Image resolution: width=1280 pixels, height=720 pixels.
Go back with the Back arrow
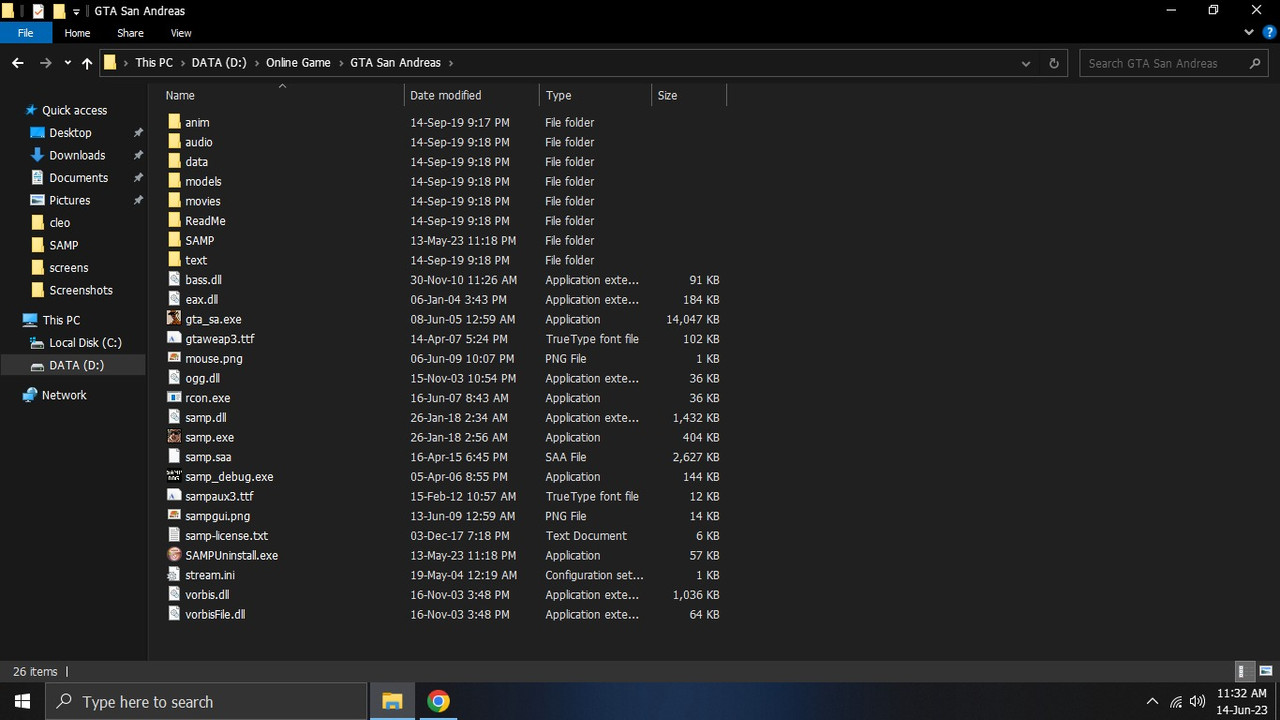(18, 63)
